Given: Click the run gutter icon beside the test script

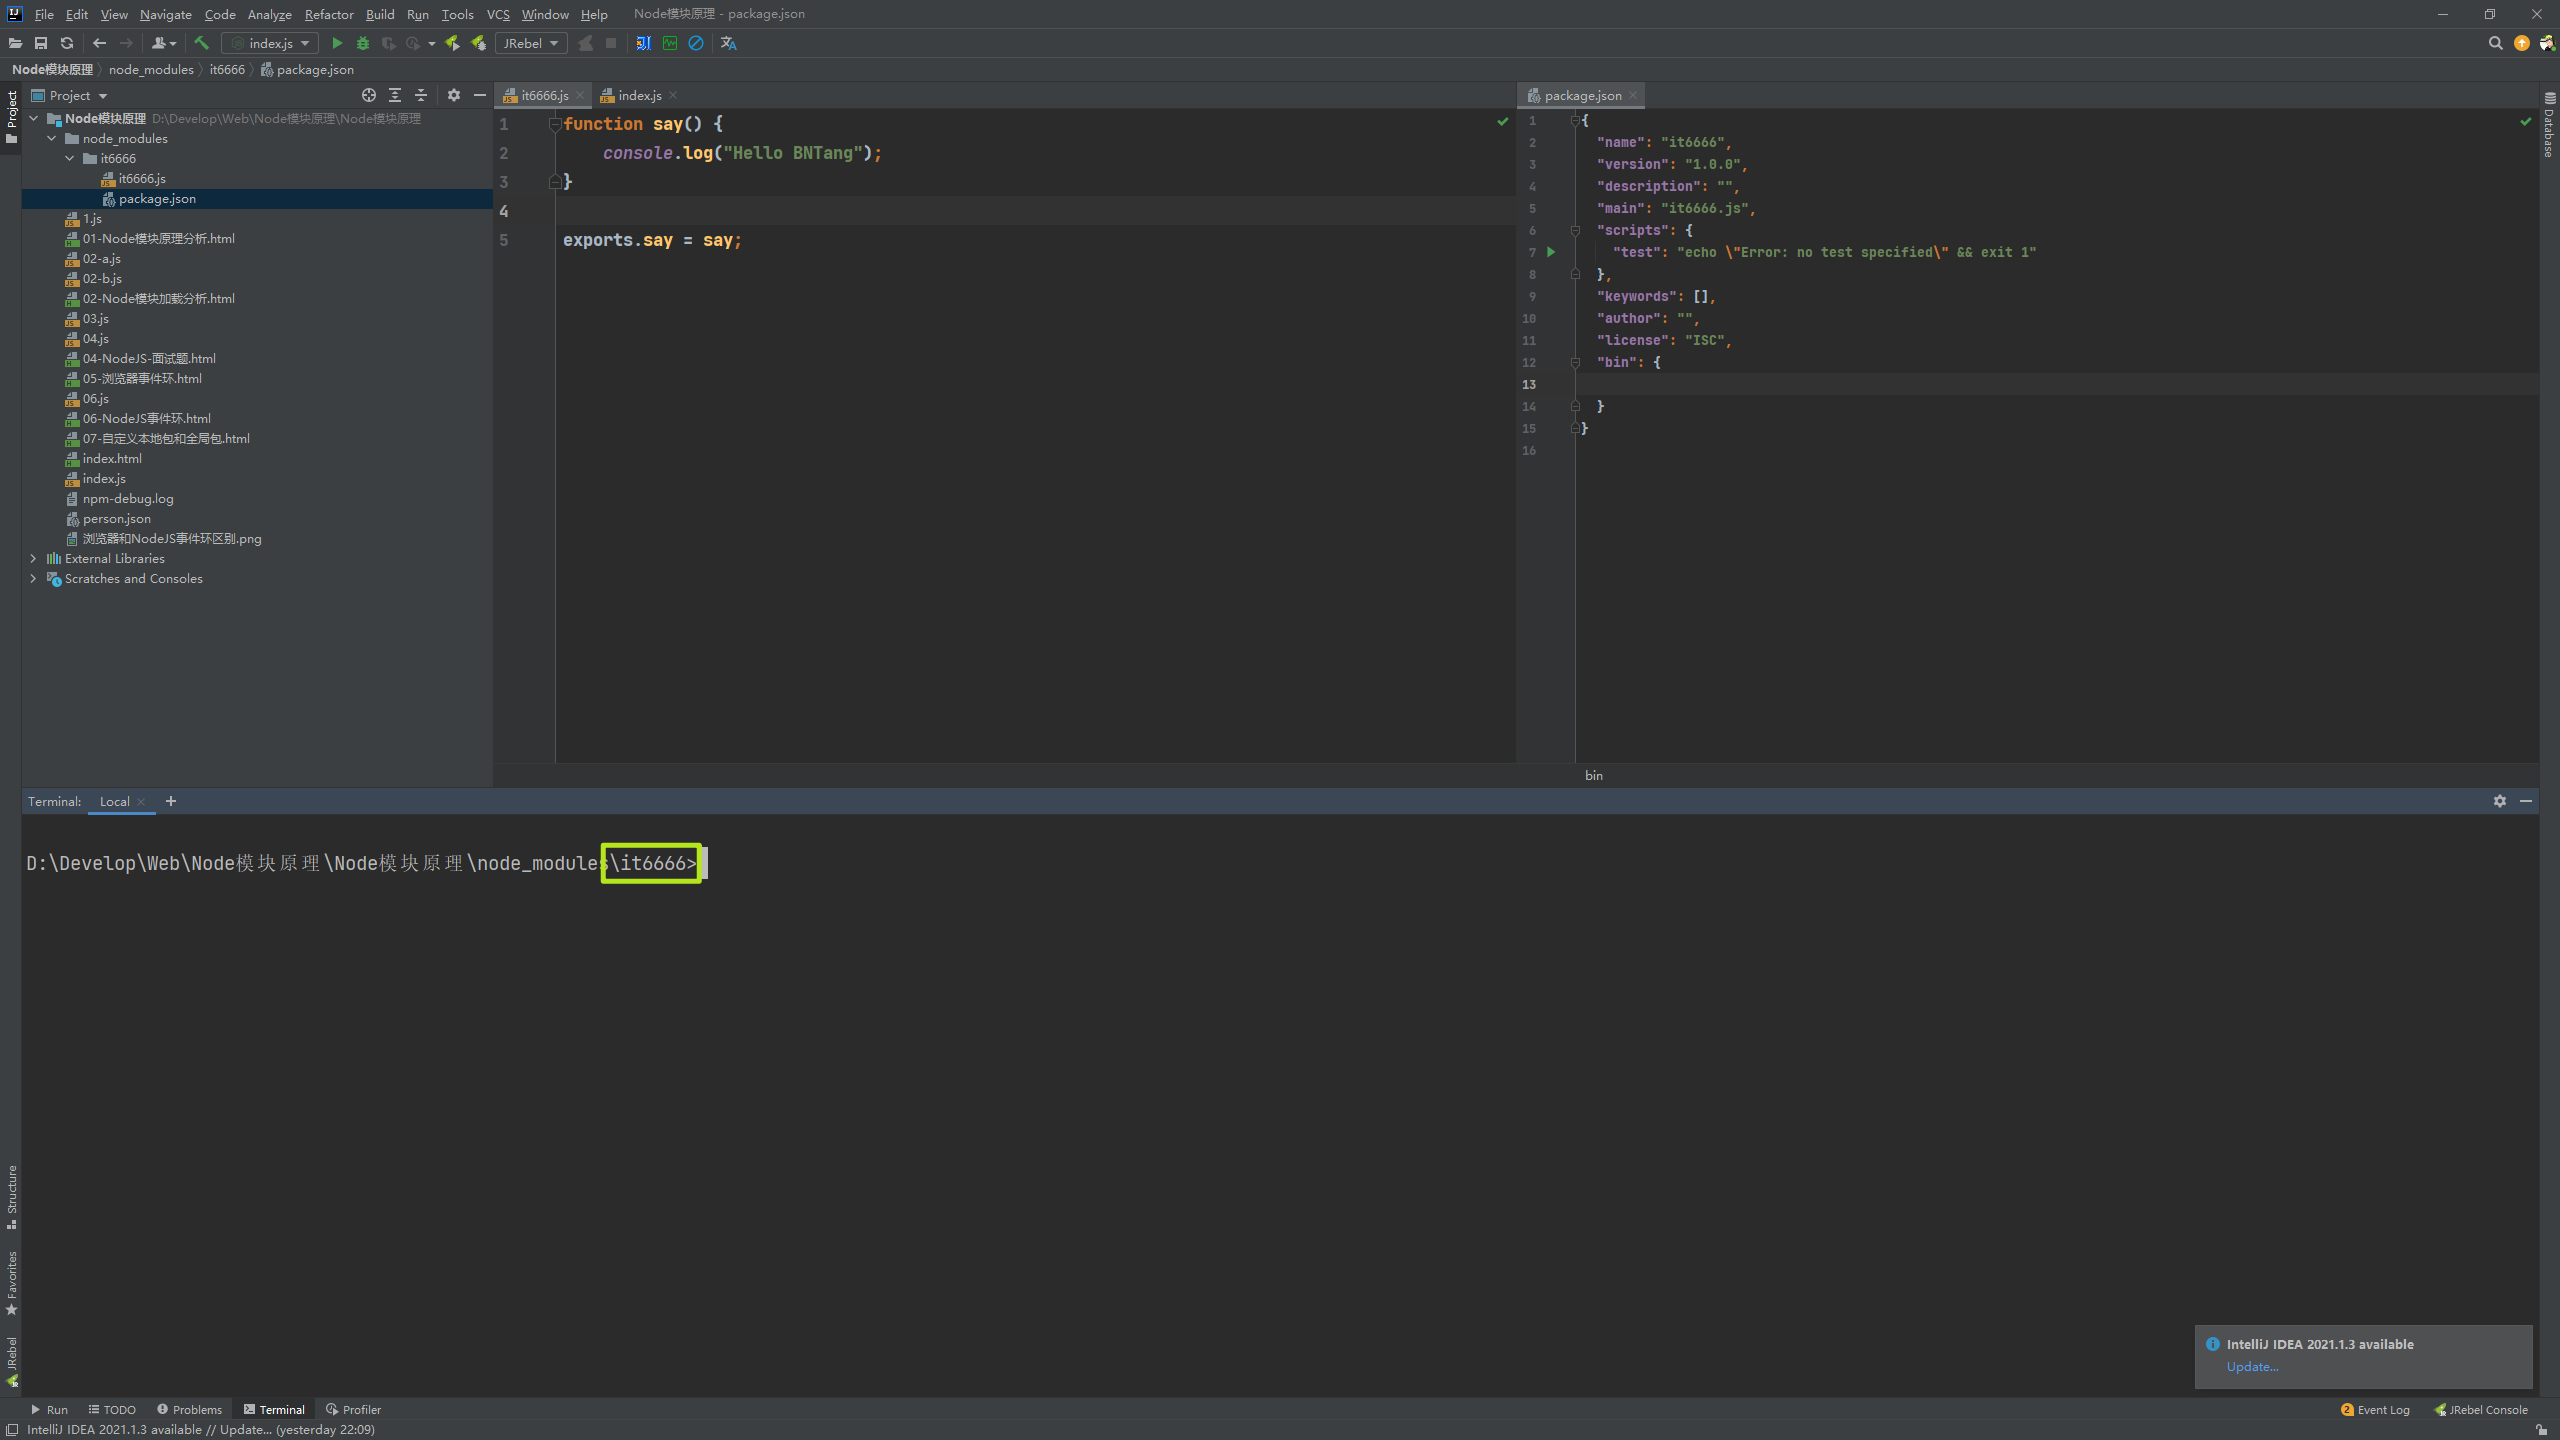Looking at the screenshot, I should pos(1551,252).
